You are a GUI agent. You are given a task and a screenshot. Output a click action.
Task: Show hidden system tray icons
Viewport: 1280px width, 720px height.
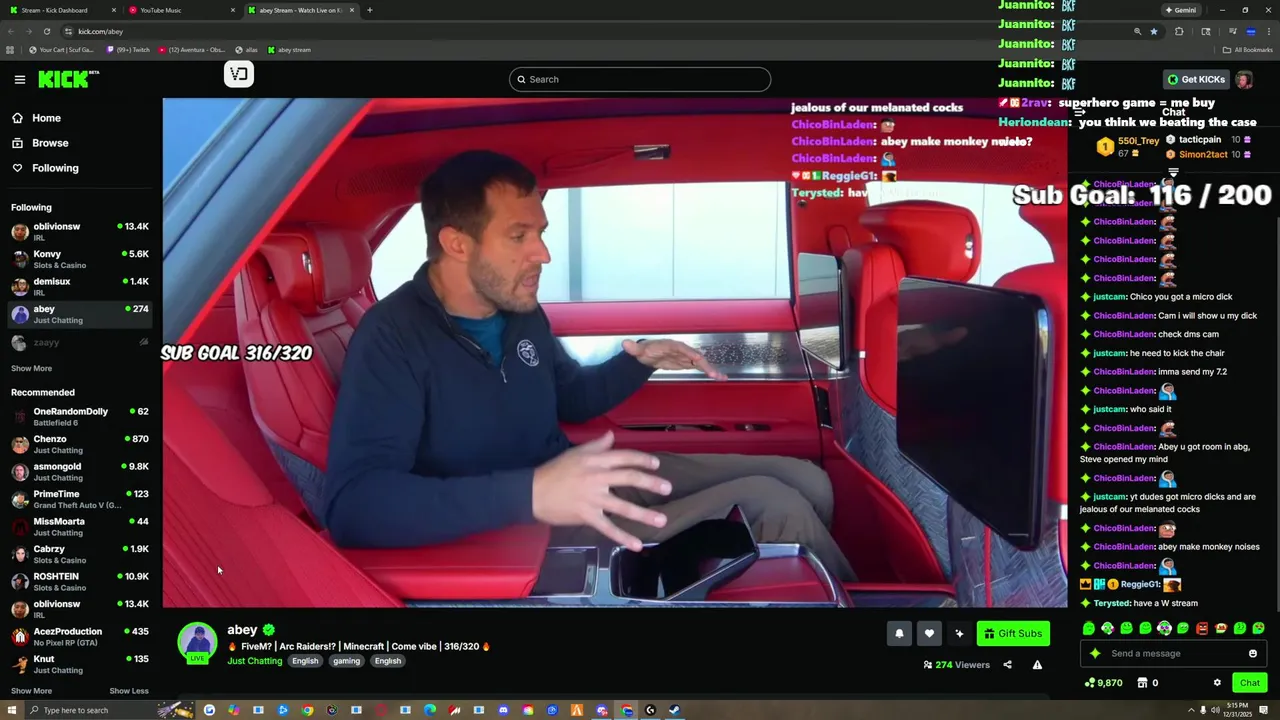click(1189, 710)
